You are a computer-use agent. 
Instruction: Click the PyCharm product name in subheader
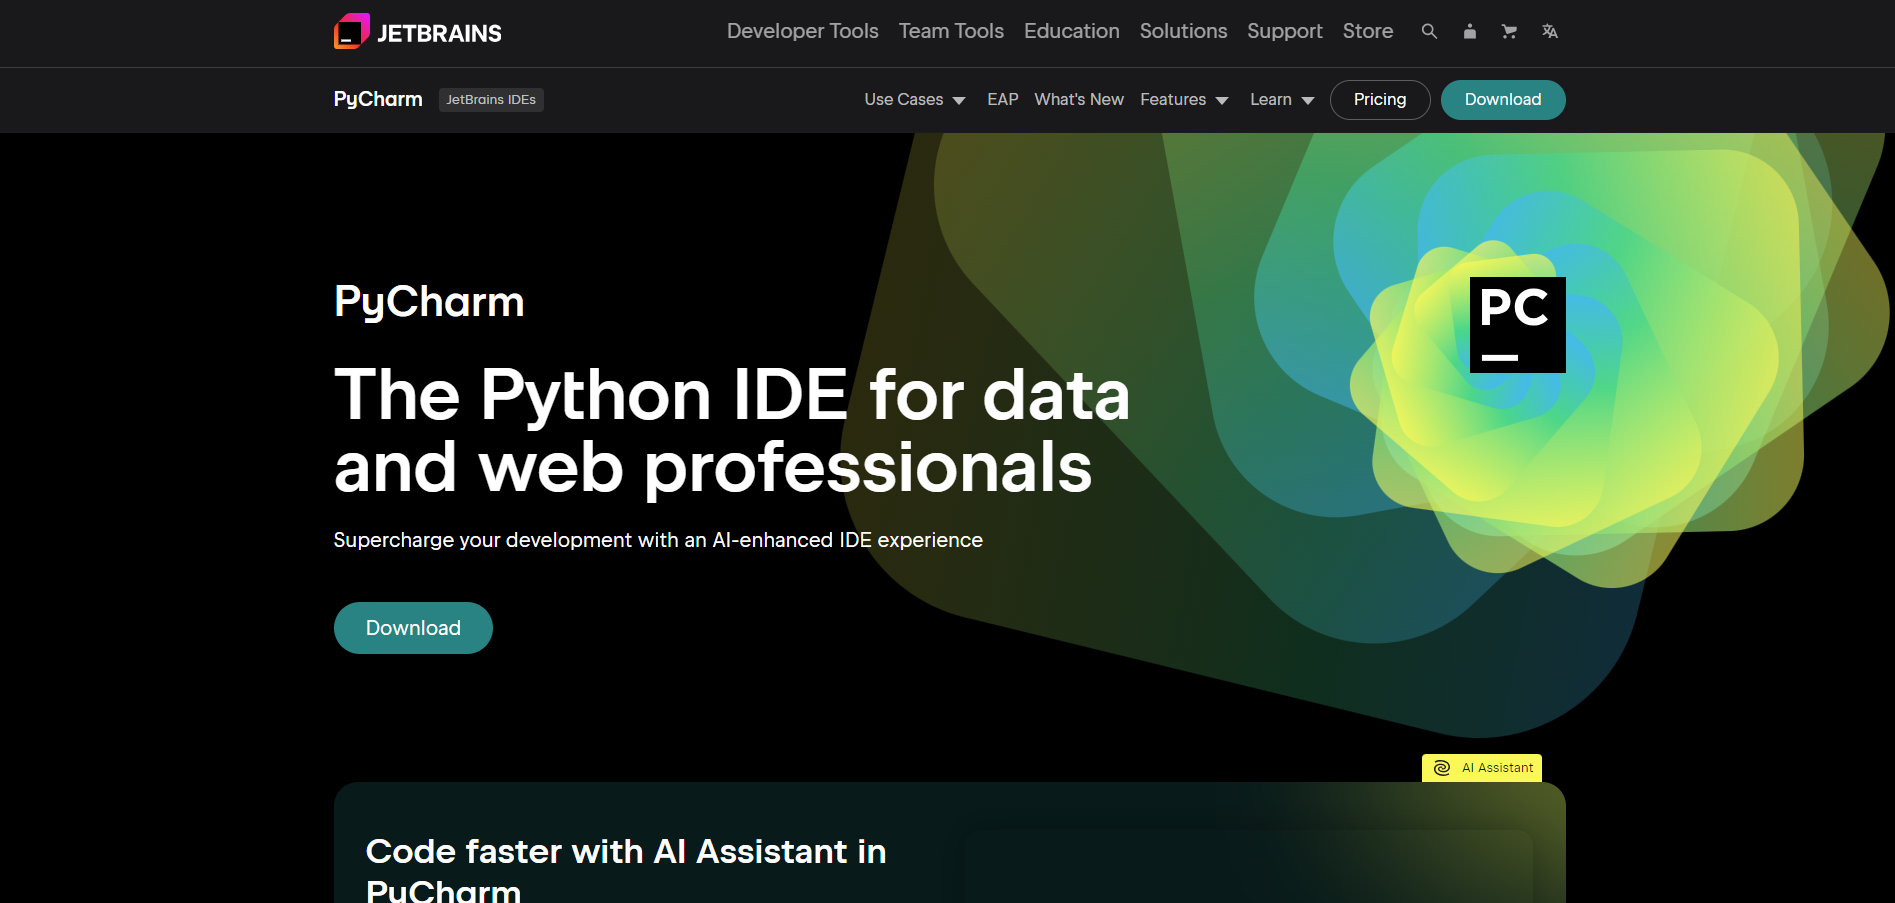tap(378, 99)
